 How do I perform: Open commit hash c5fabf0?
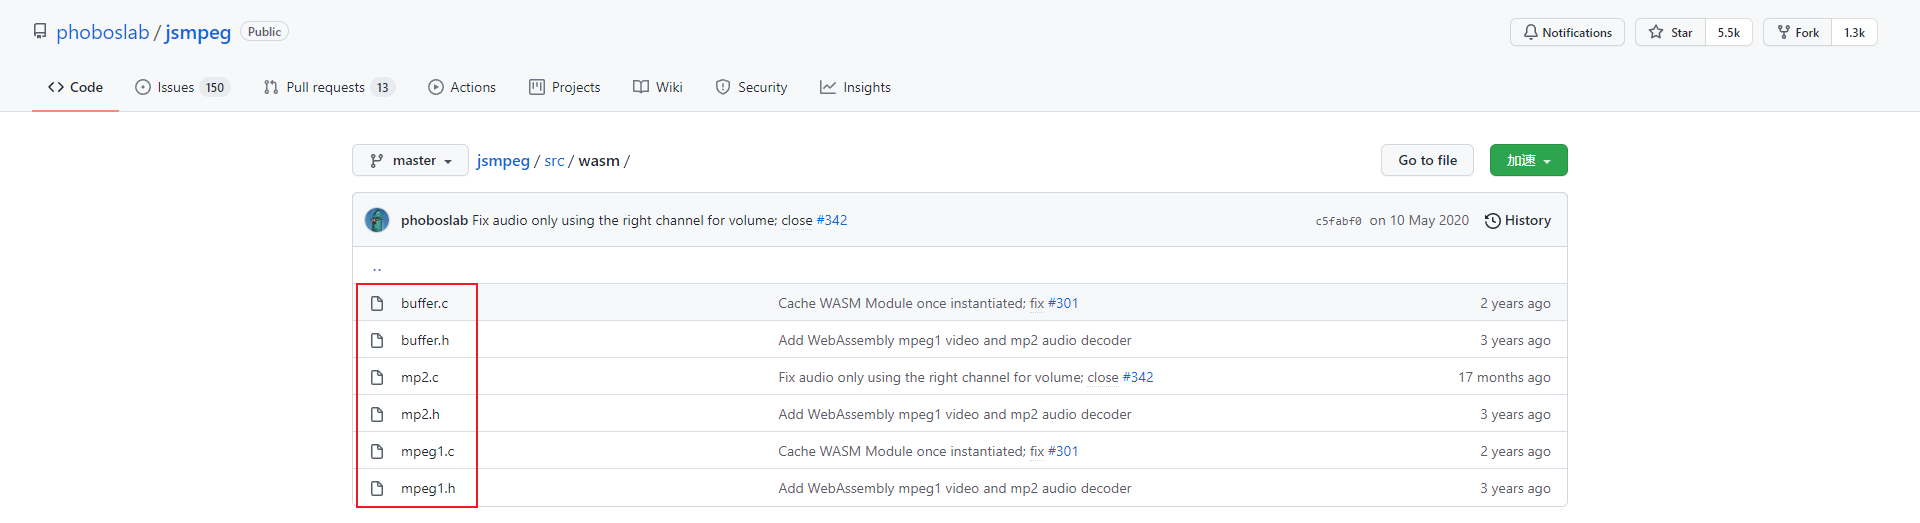pos(1338,221)
